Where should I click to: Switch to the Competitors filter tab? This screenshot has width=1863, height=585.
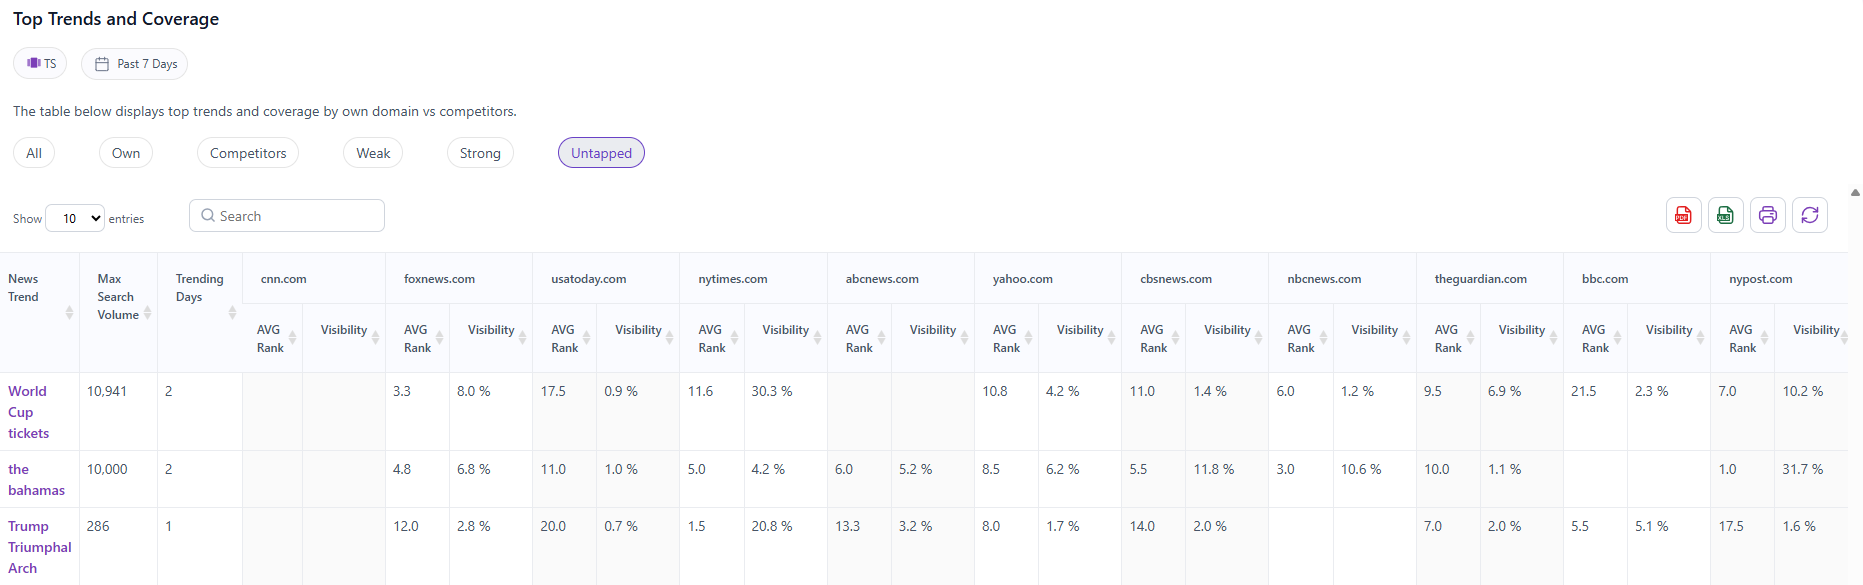coord(248,153)
